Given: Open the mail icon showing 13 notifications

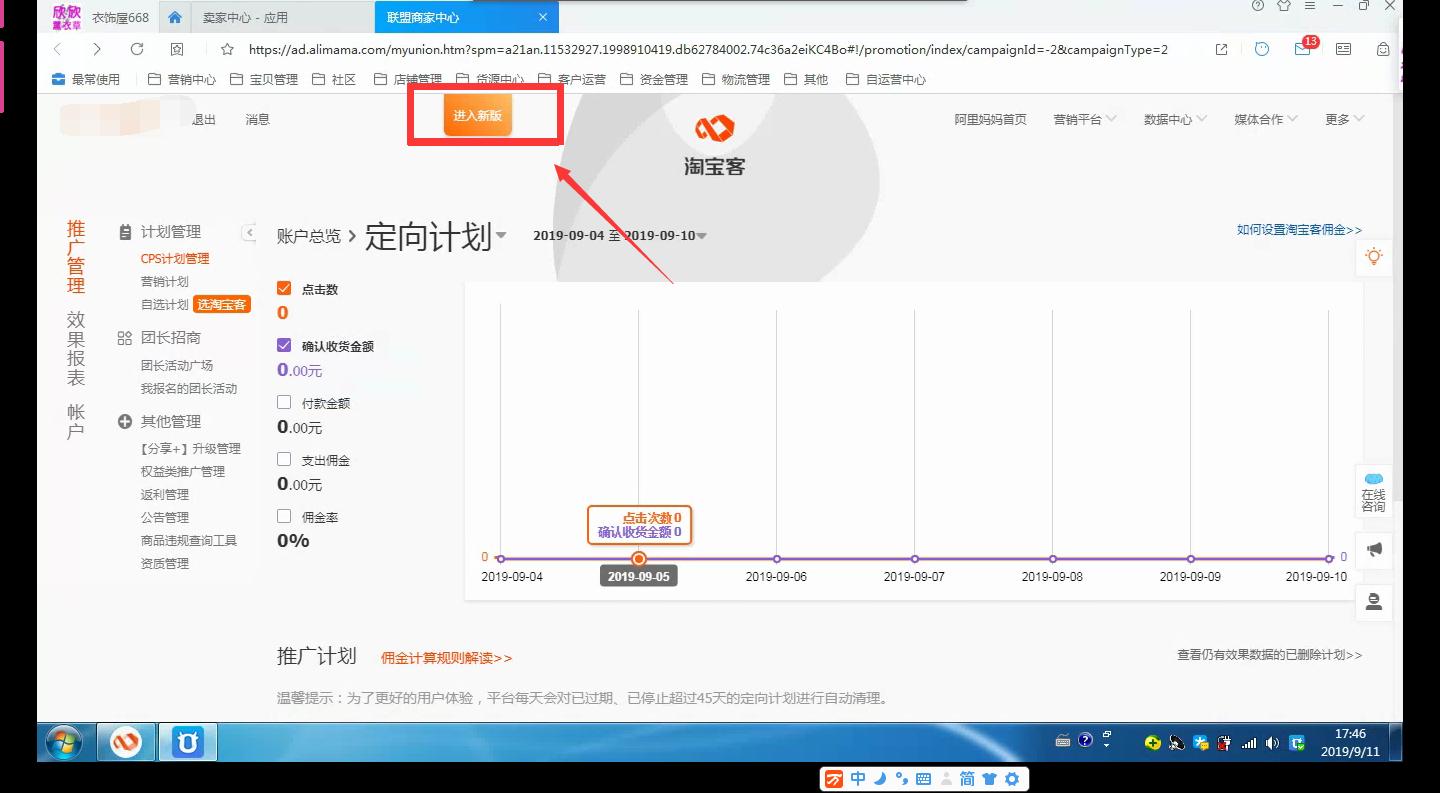Looking at the screenshot, I should [1302, 49].
